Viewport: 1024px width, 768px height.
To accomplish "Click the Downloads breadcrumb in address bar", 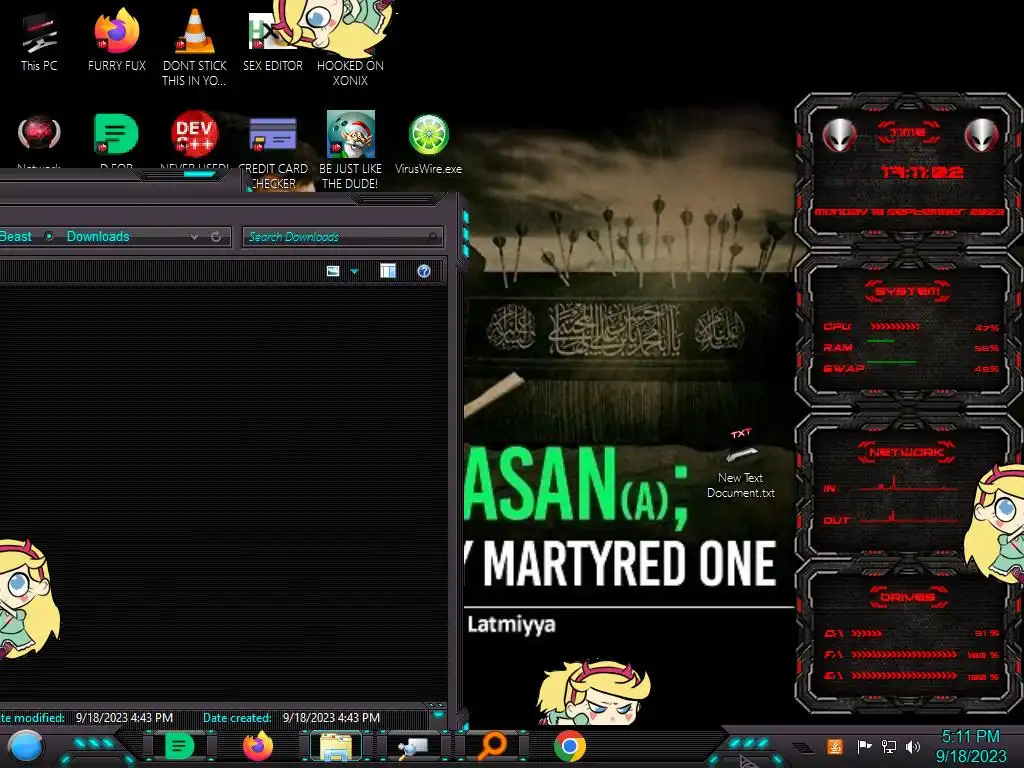I will (98, 236).
